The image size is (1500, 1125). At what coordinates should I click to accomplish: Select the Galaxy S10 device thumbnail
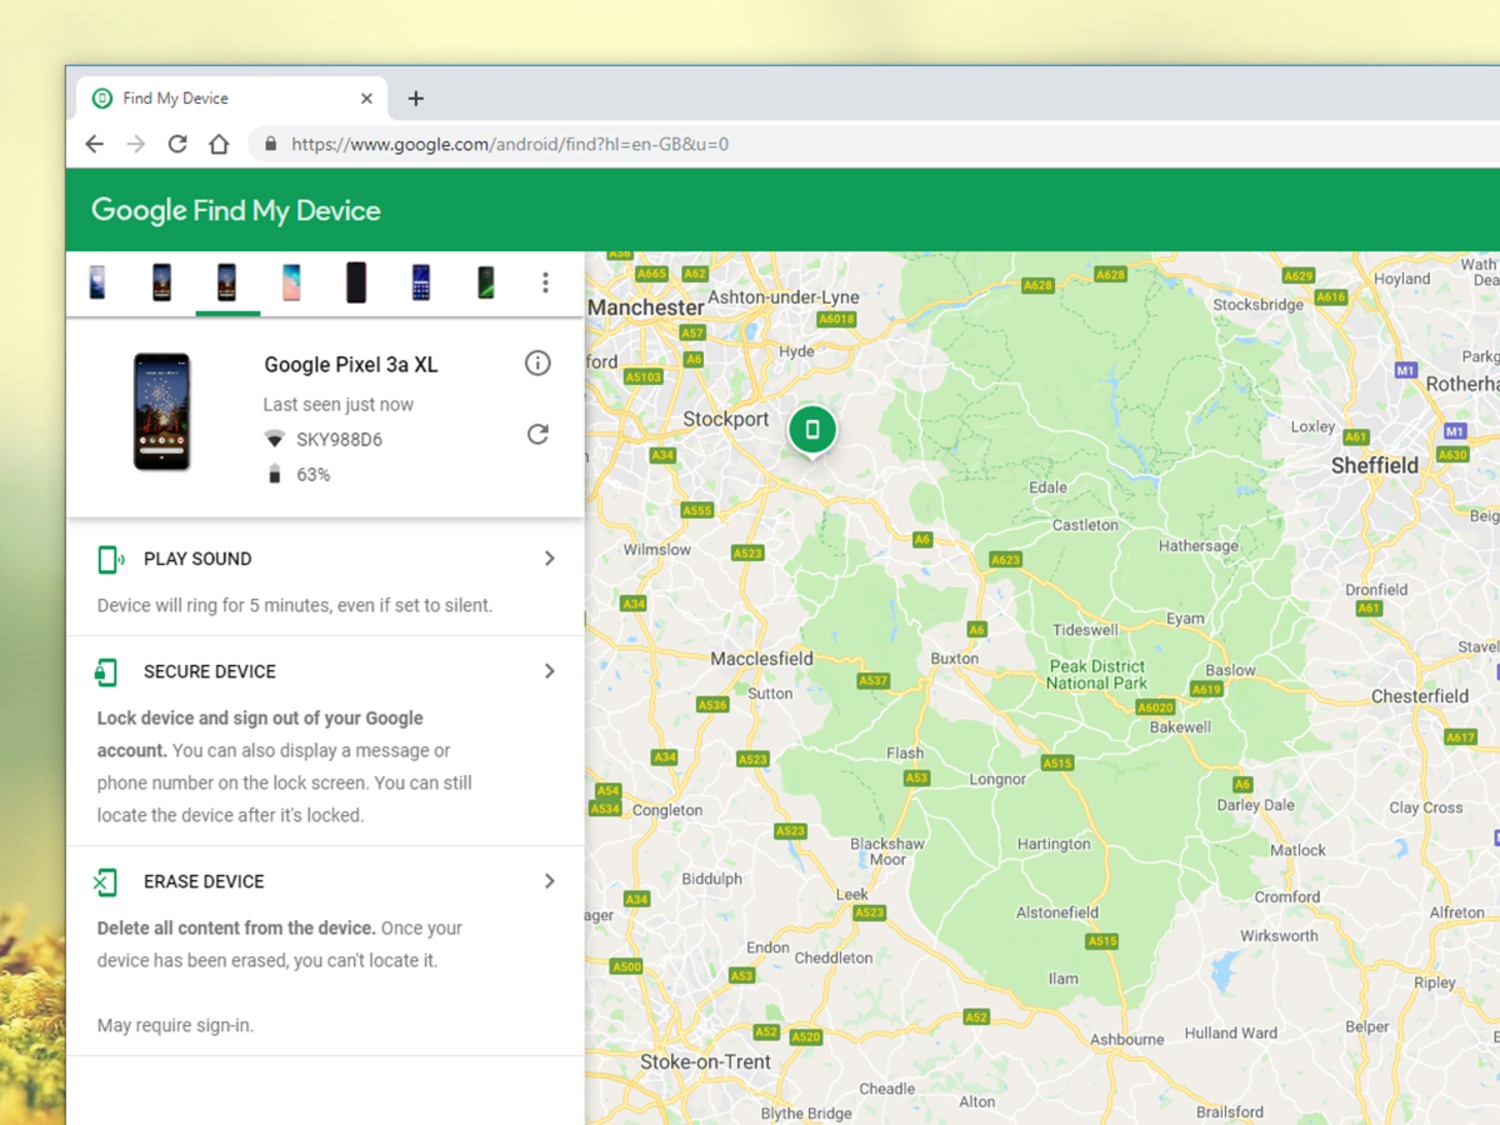(290, 282)
